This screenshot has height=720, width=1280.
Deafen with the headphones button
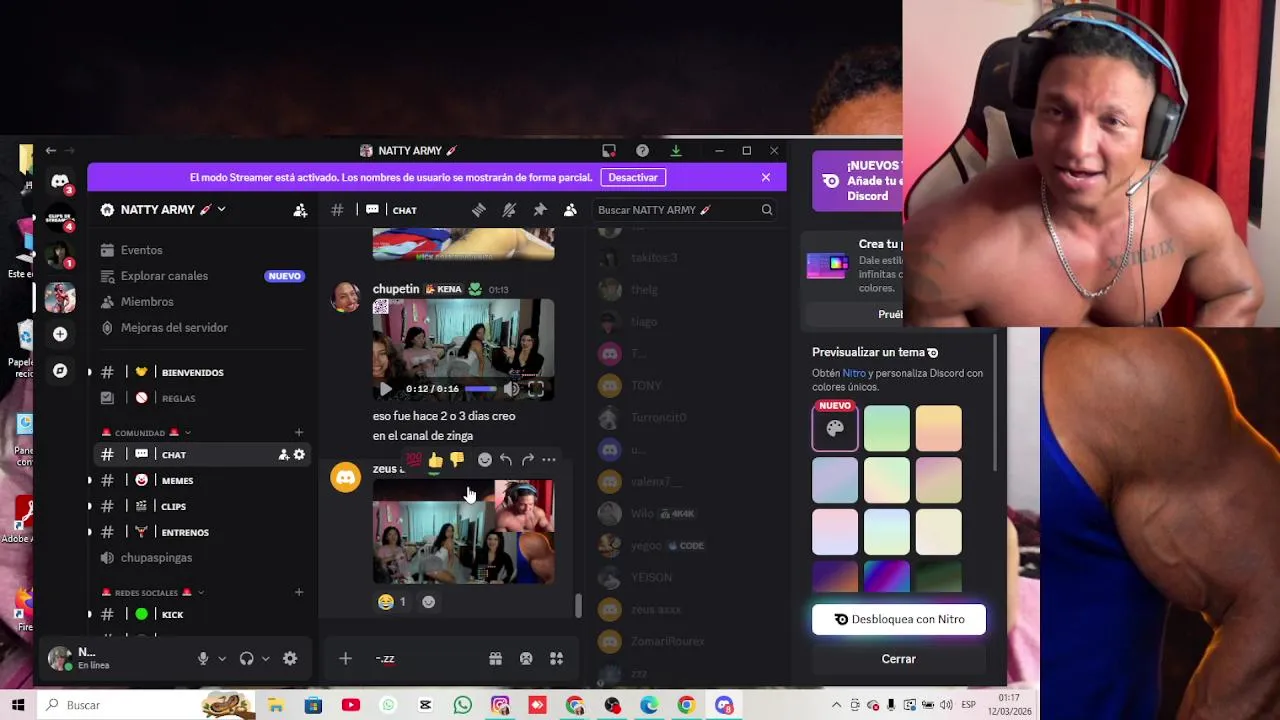(x=246, y=659)
